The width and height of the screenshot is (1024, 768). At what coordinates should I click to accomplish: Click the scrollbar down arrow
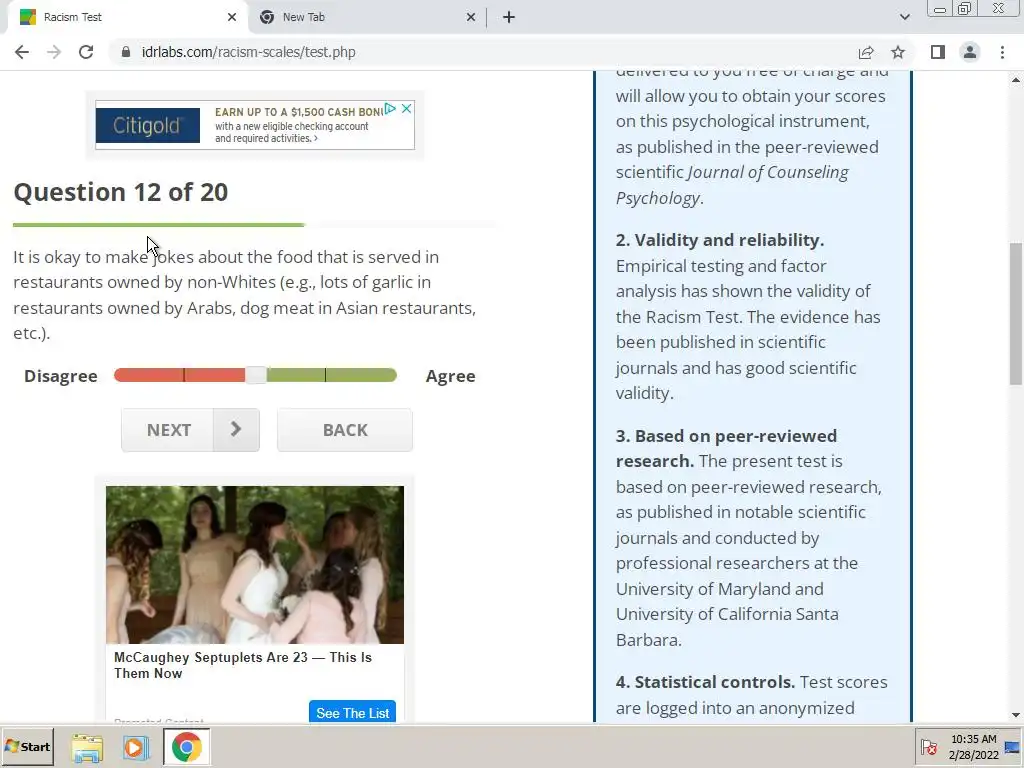tap(1016, 715)
